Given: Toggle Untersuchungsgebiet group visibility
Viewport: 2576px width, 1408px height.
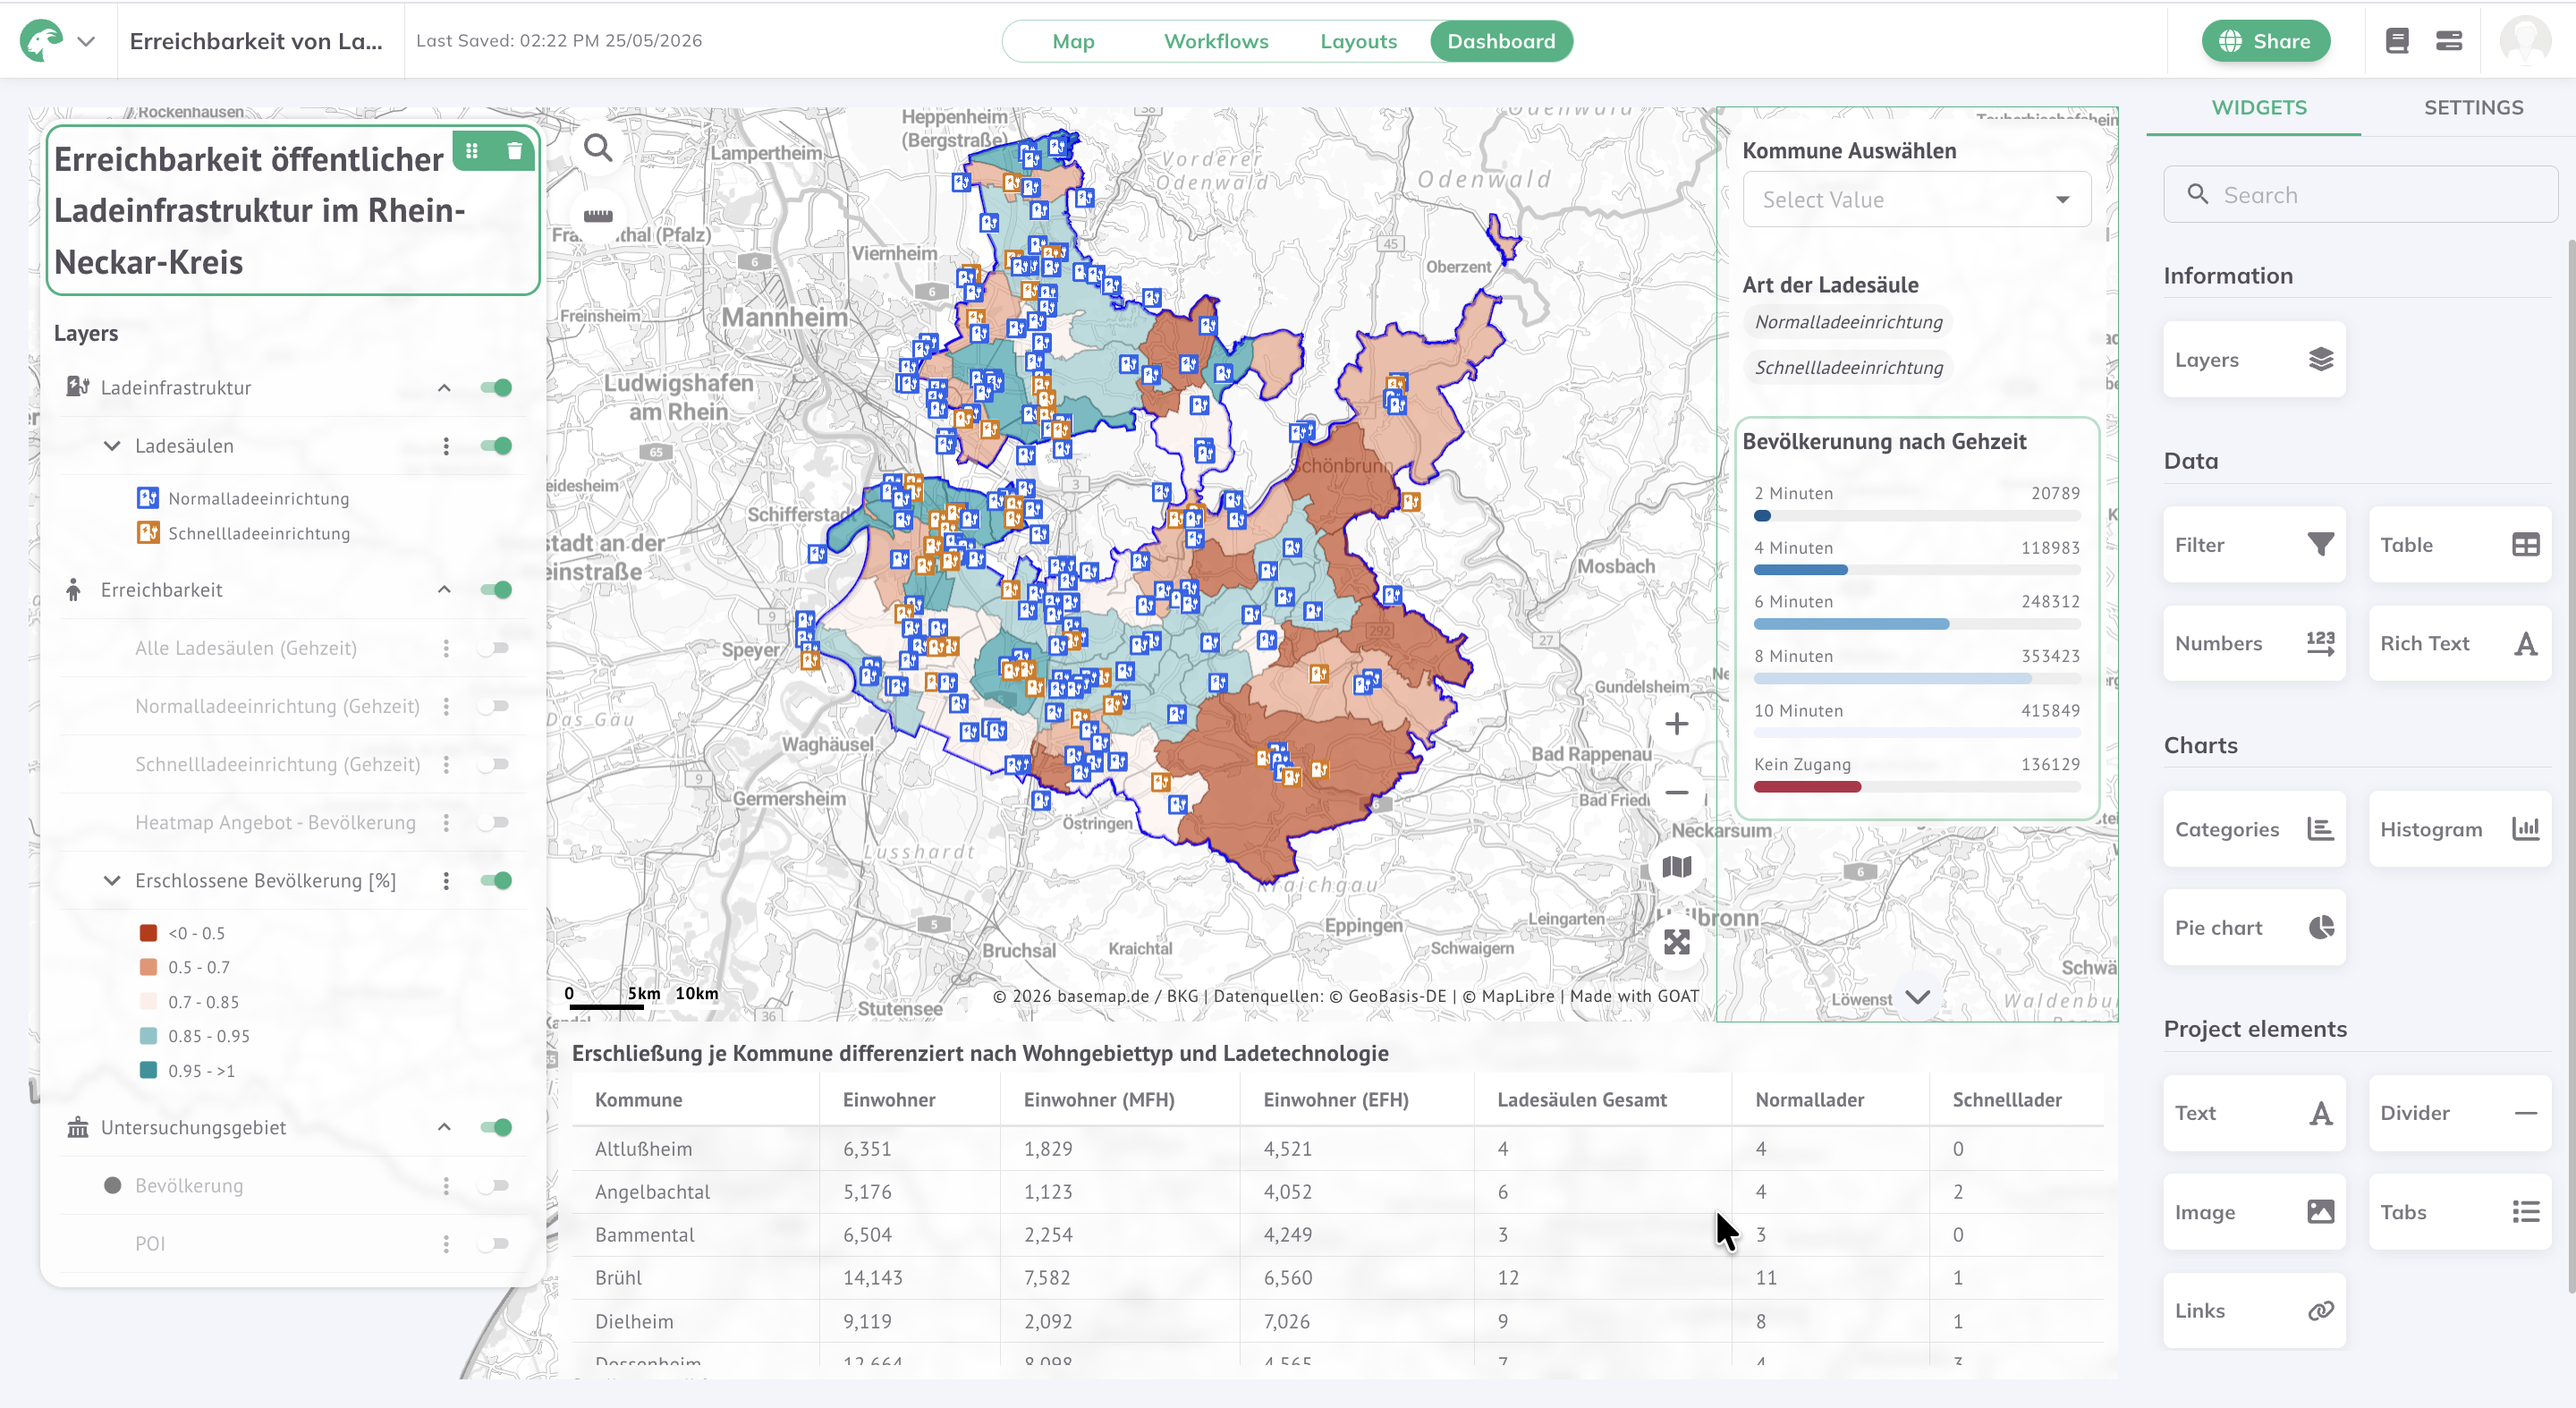Looking at the screenshot, I should click(496, 1128).
